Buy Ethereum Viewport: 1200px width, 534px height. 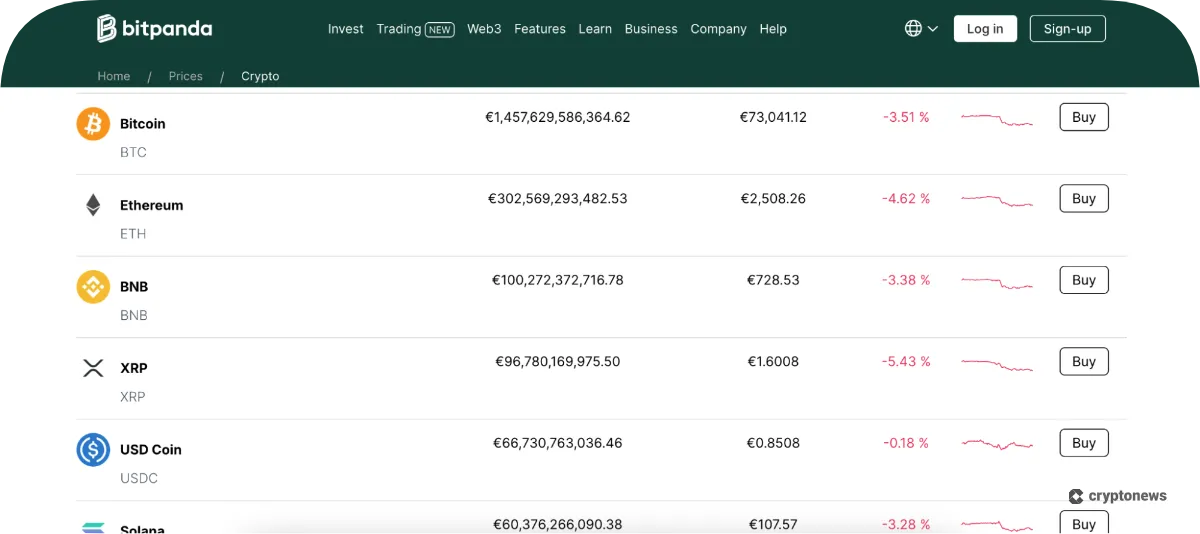coord(1084,198)
